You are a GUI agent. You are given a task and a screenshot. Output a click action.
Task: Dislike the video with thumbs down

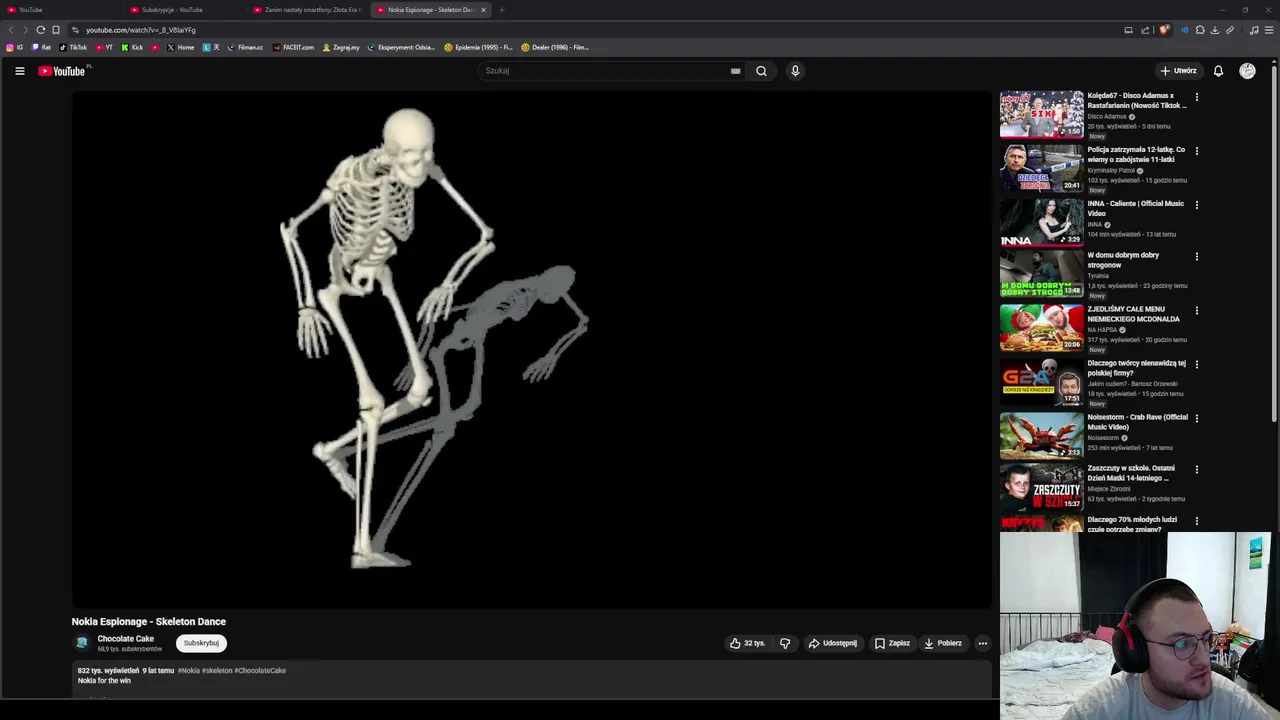pos(785,643)
